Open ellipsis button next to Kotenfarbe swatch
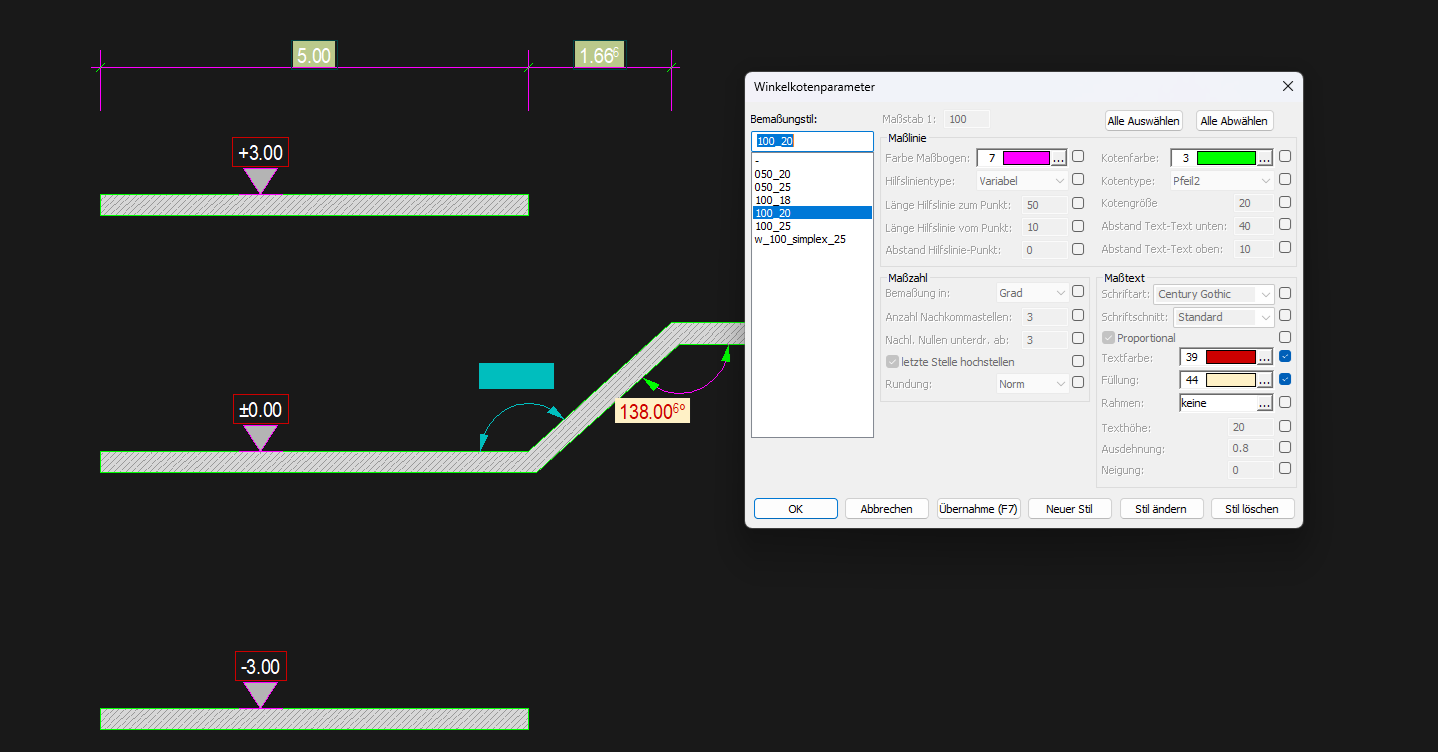1438x752 pixels. tap(1264, 158)
